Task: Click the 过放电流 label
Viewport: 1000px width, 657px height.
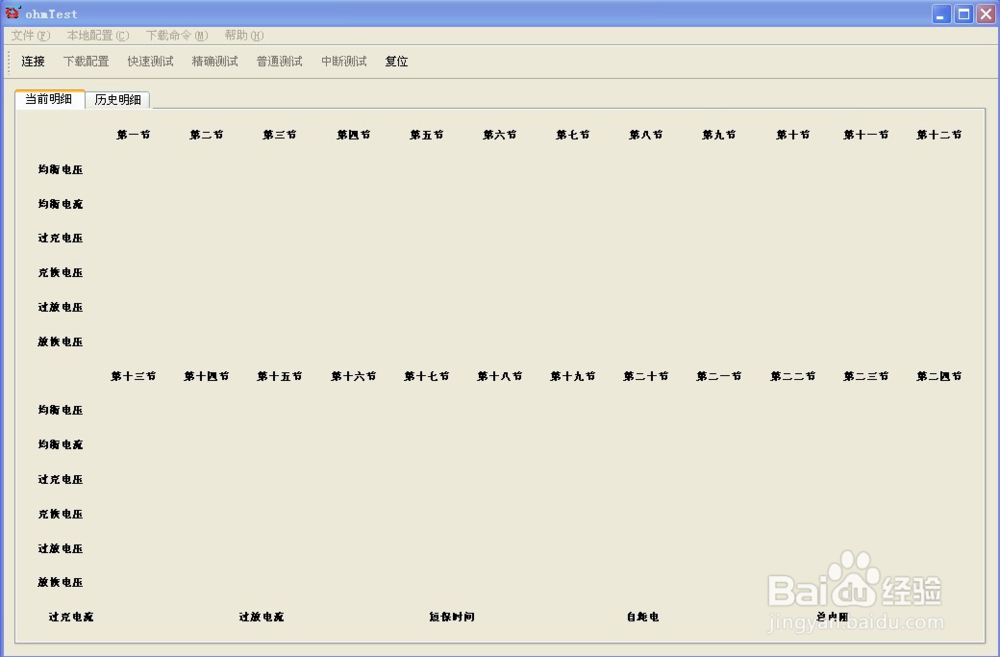Action: tap(261, 617)
